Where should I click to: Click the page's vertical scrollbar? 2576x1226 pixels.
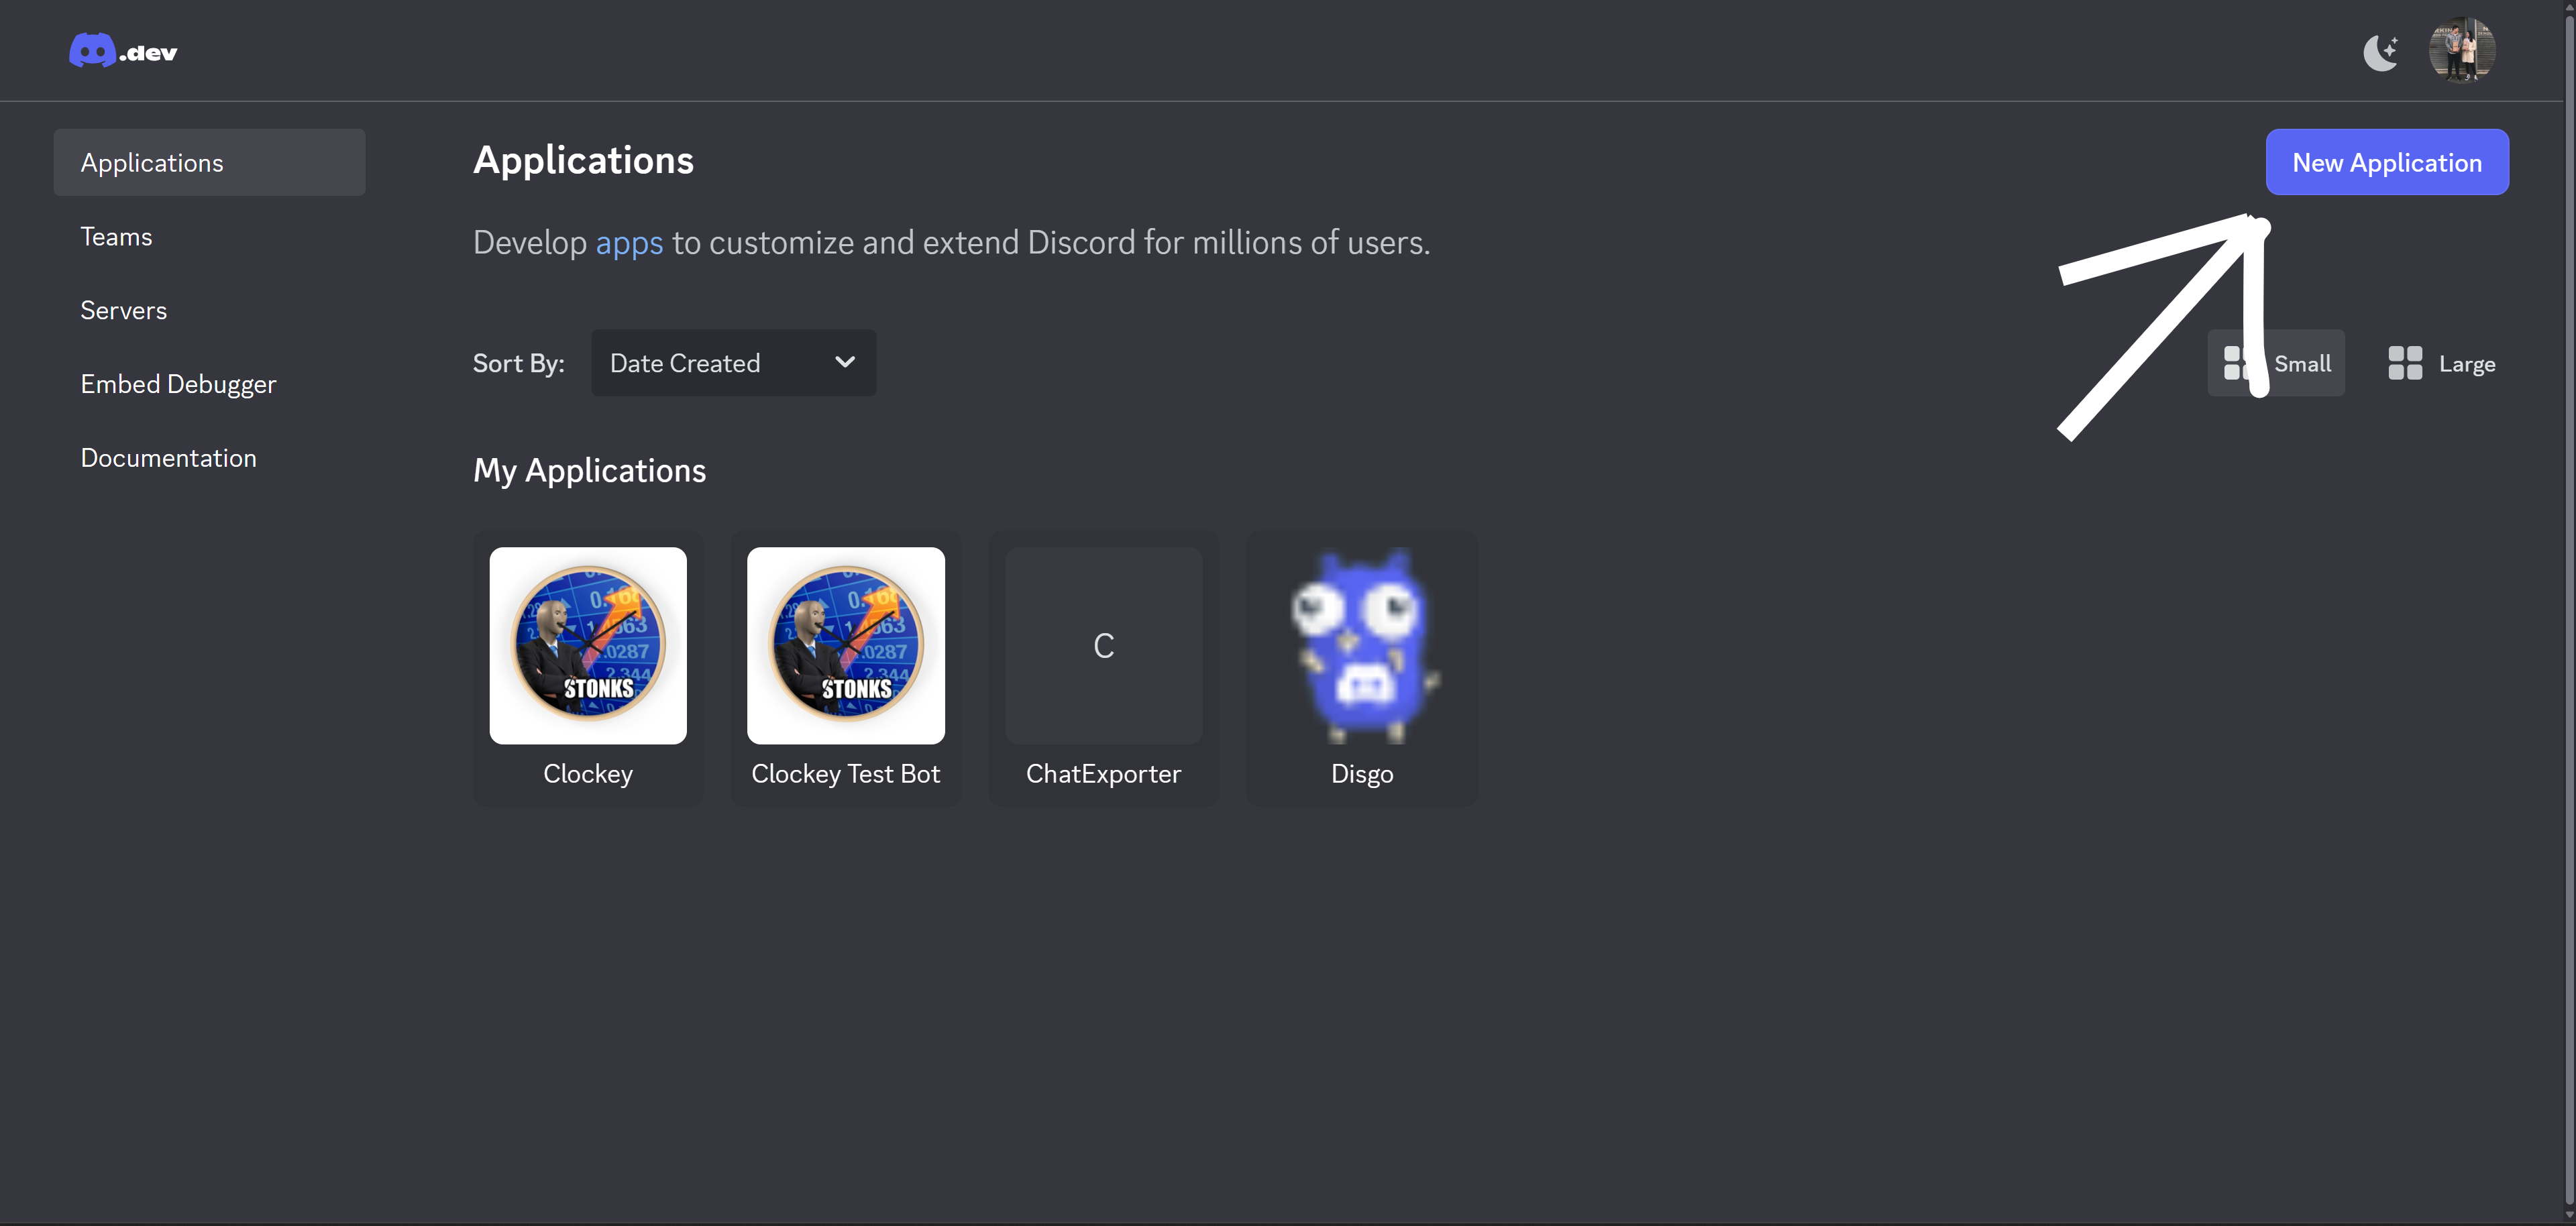pos(2568,600)
